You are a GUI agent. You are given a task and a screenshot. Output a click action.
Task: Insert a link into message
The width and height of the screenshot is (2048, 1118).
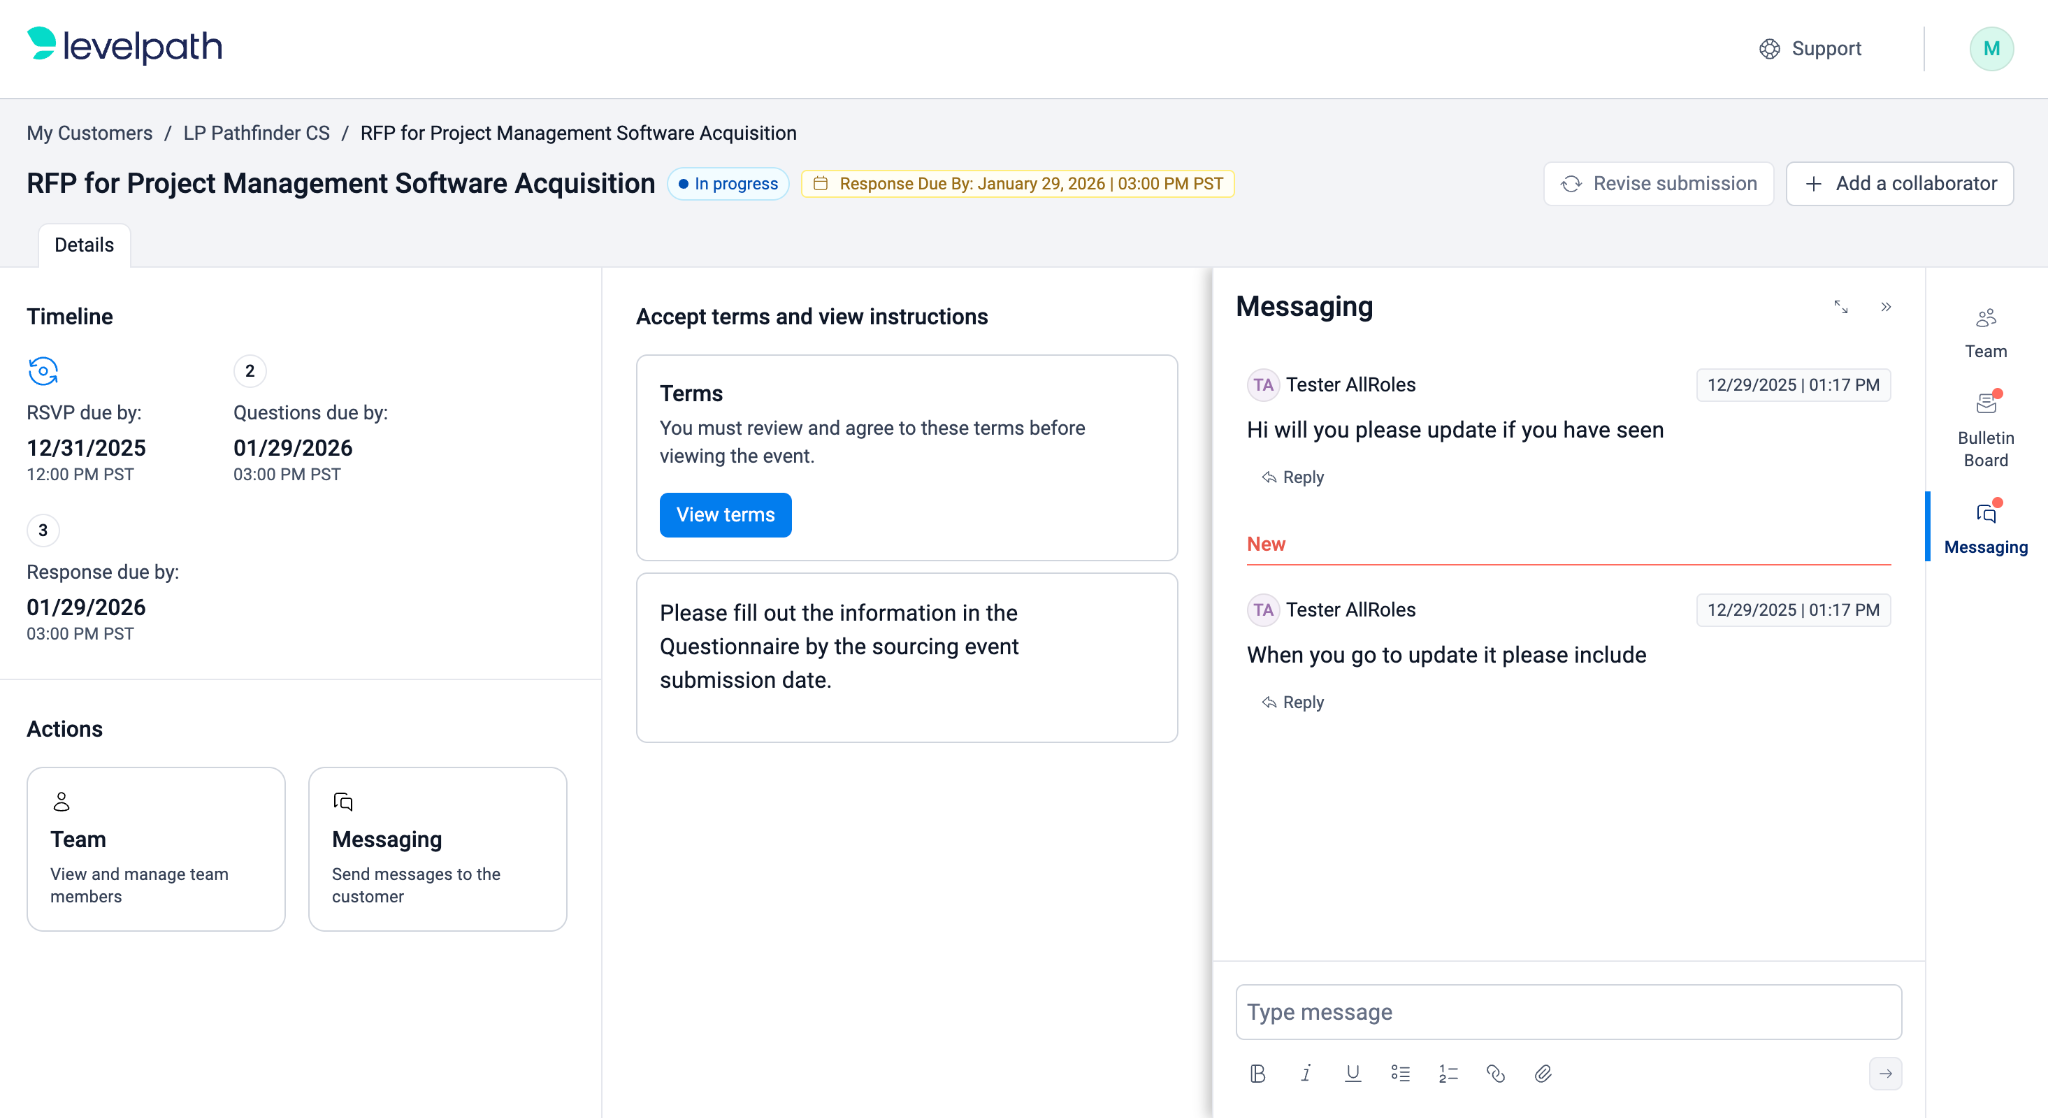1496,1073
